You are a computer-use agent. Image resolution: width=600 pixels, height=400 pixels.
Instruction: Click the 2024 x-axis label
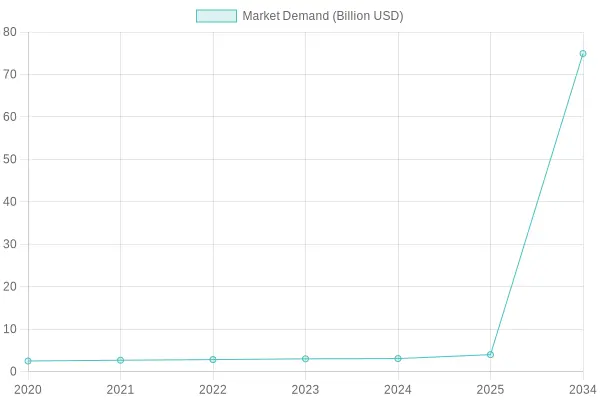pos(398,390)
